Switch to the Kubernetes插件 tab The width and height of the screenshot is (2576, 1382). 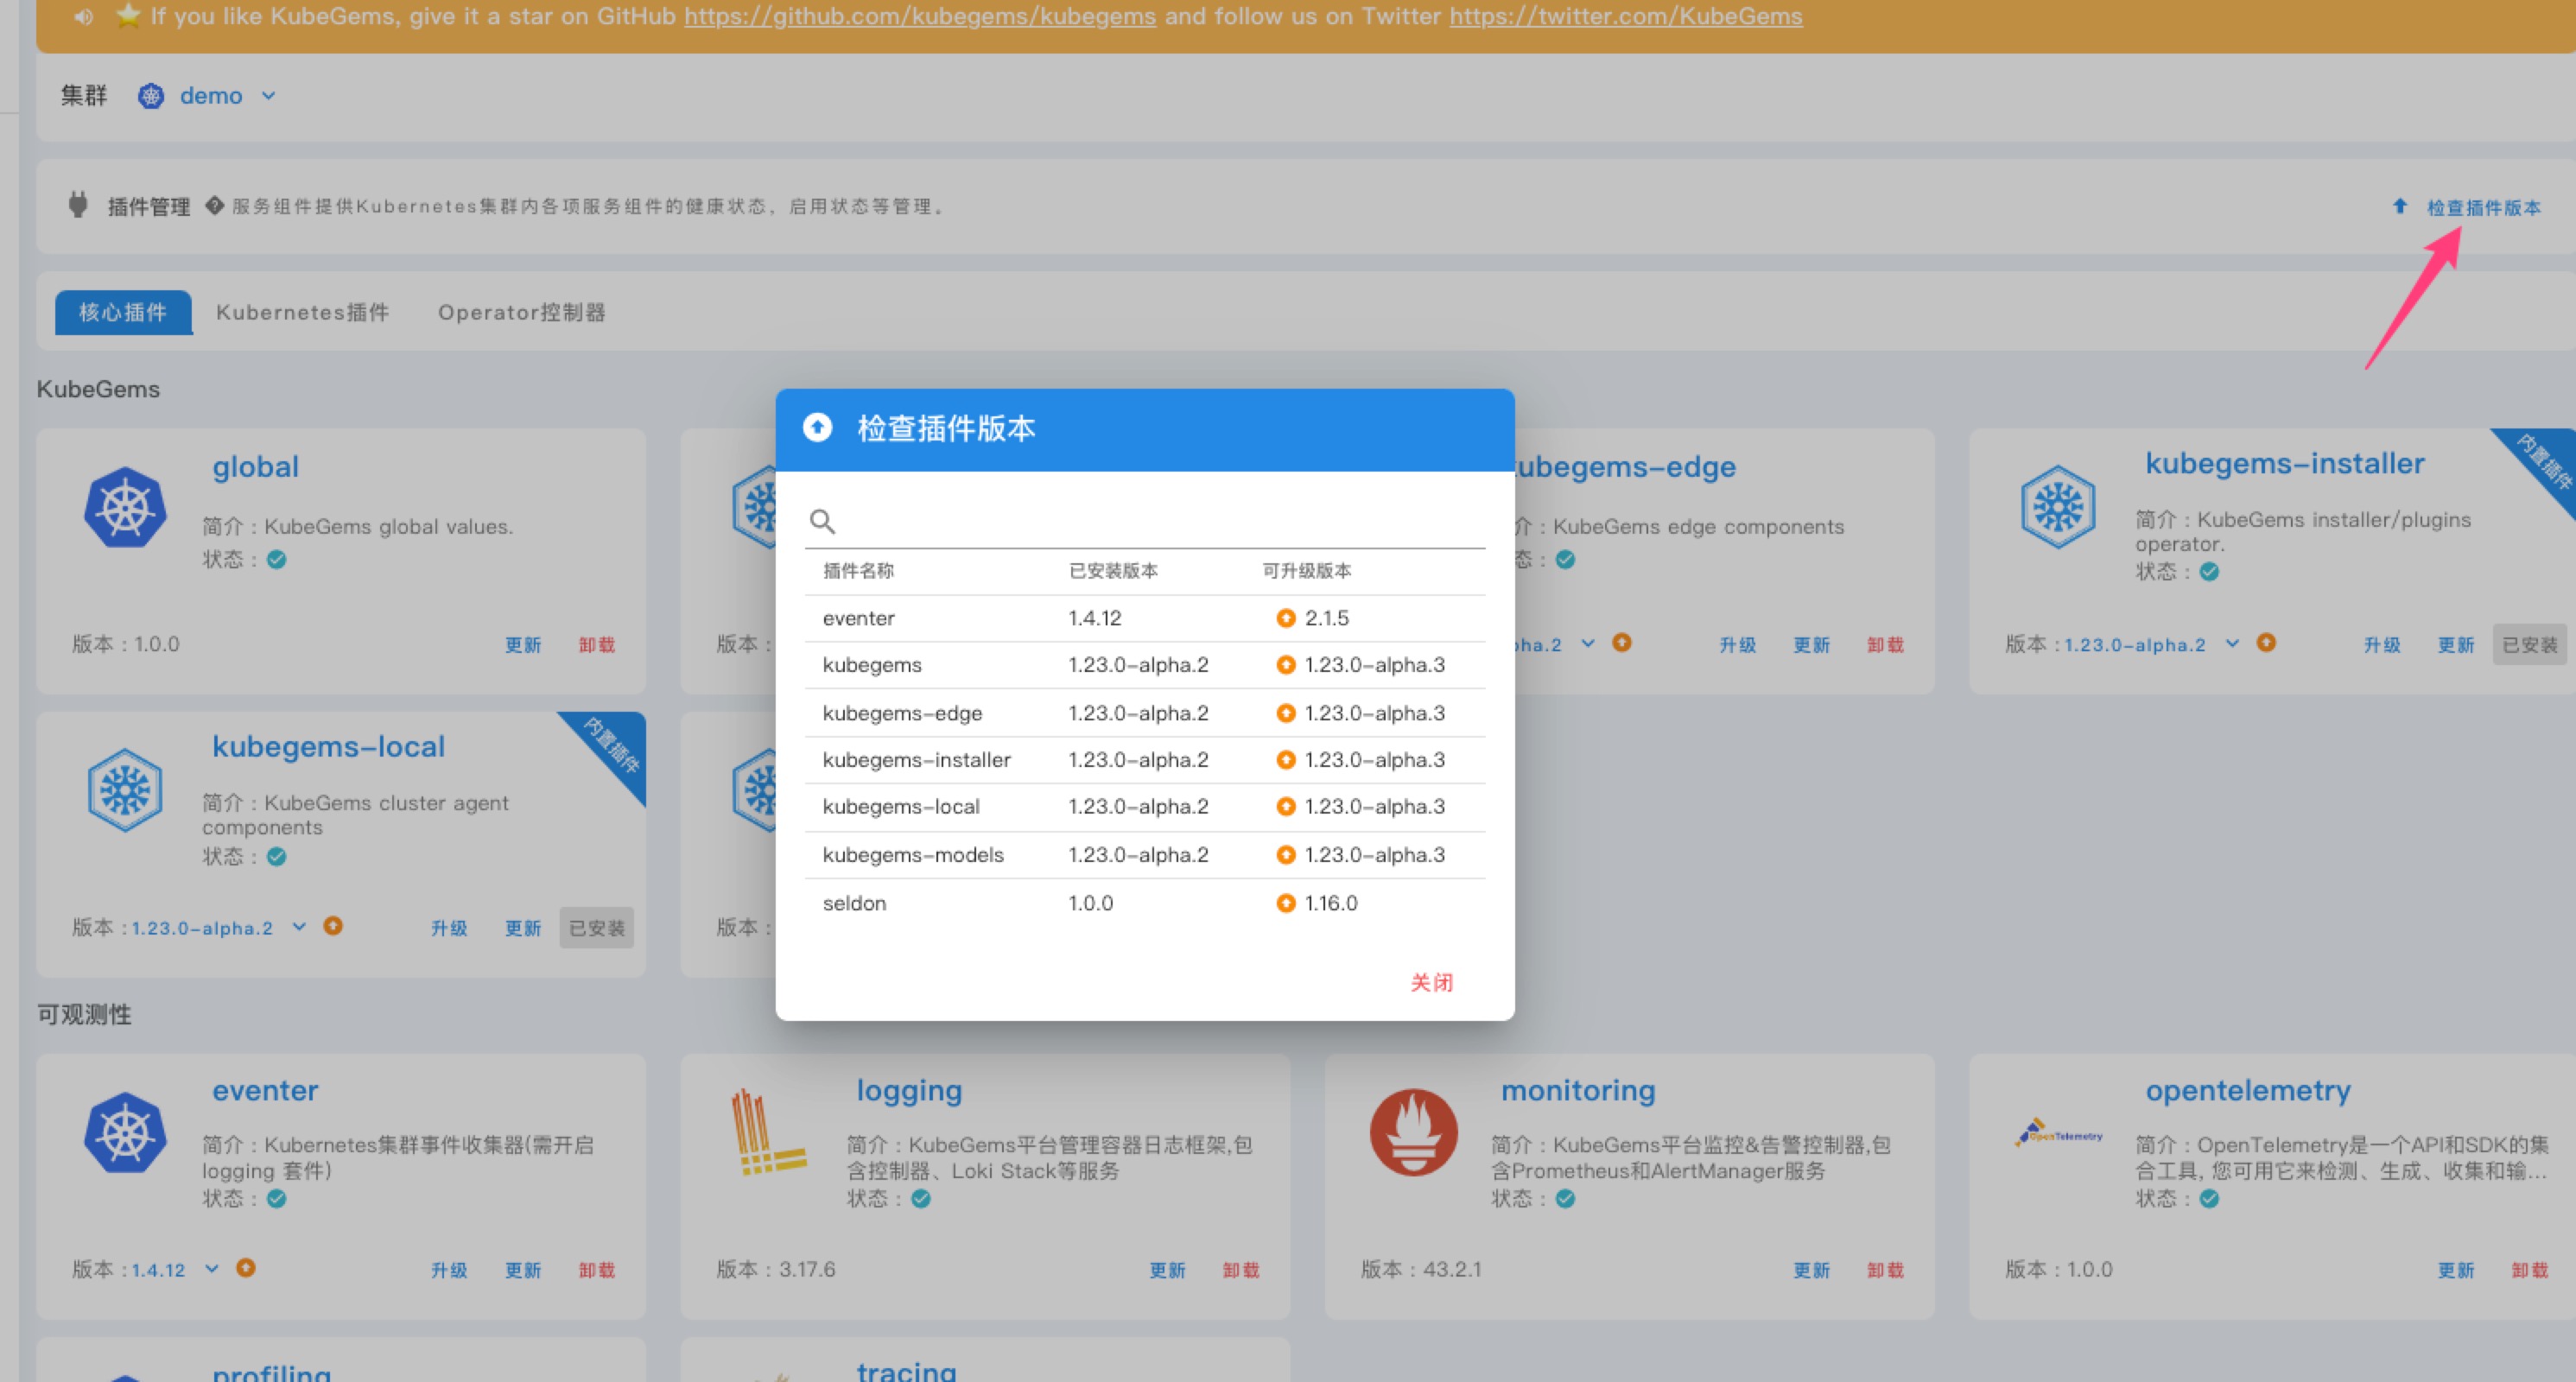(302, 312)
